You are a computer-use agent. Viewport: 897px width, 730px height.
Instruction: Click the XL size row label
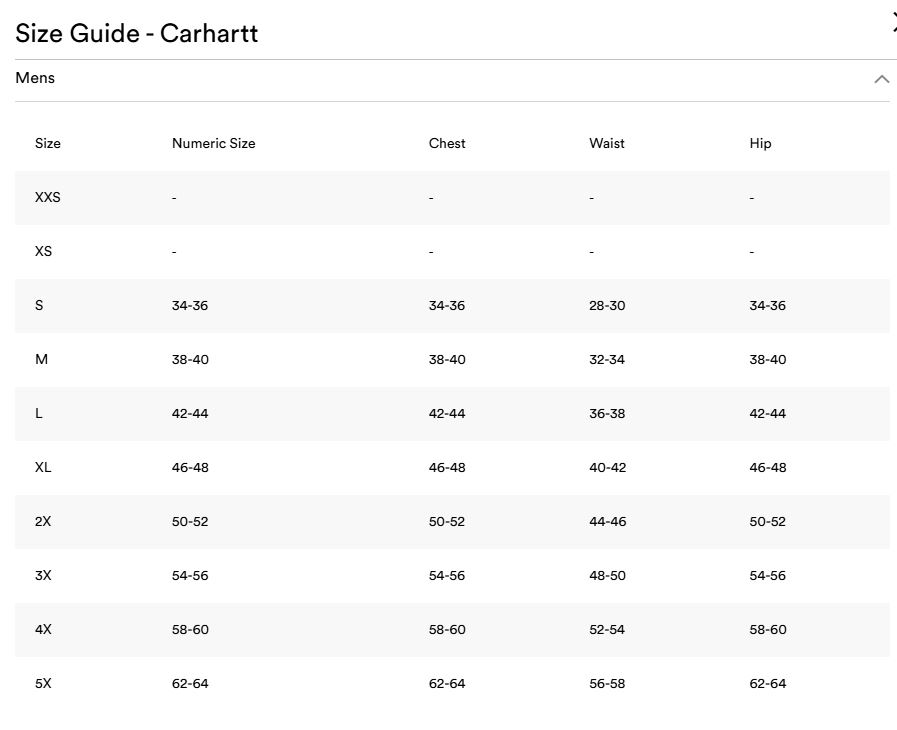tap(43, 467)
